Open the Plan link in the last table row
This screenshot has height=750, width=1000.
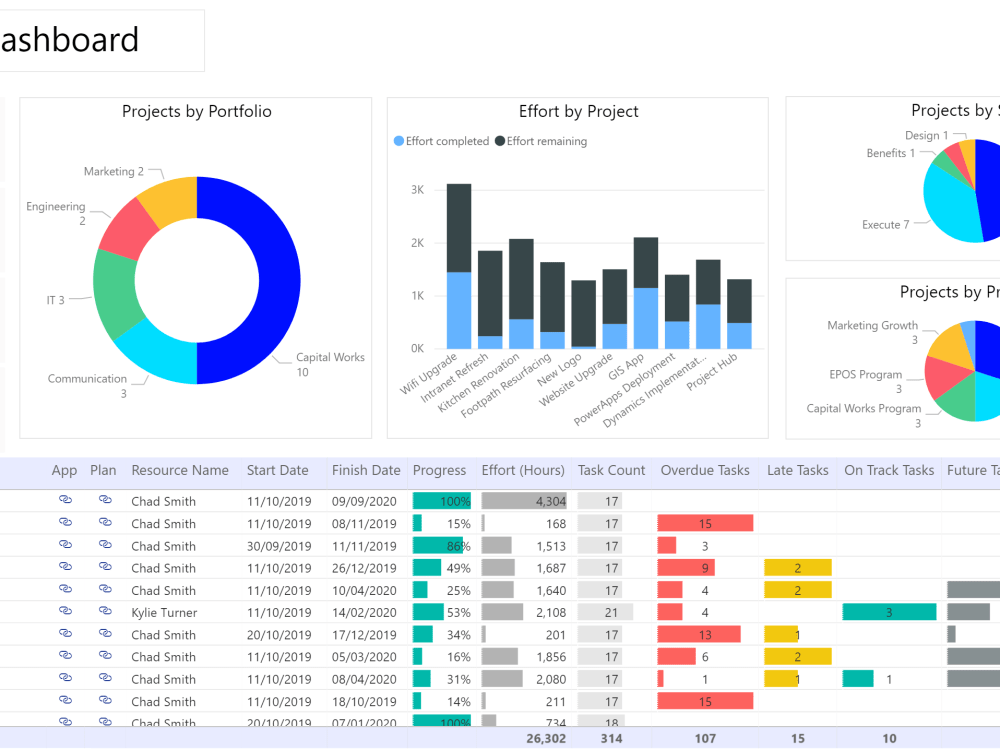(x=105, y=723)
